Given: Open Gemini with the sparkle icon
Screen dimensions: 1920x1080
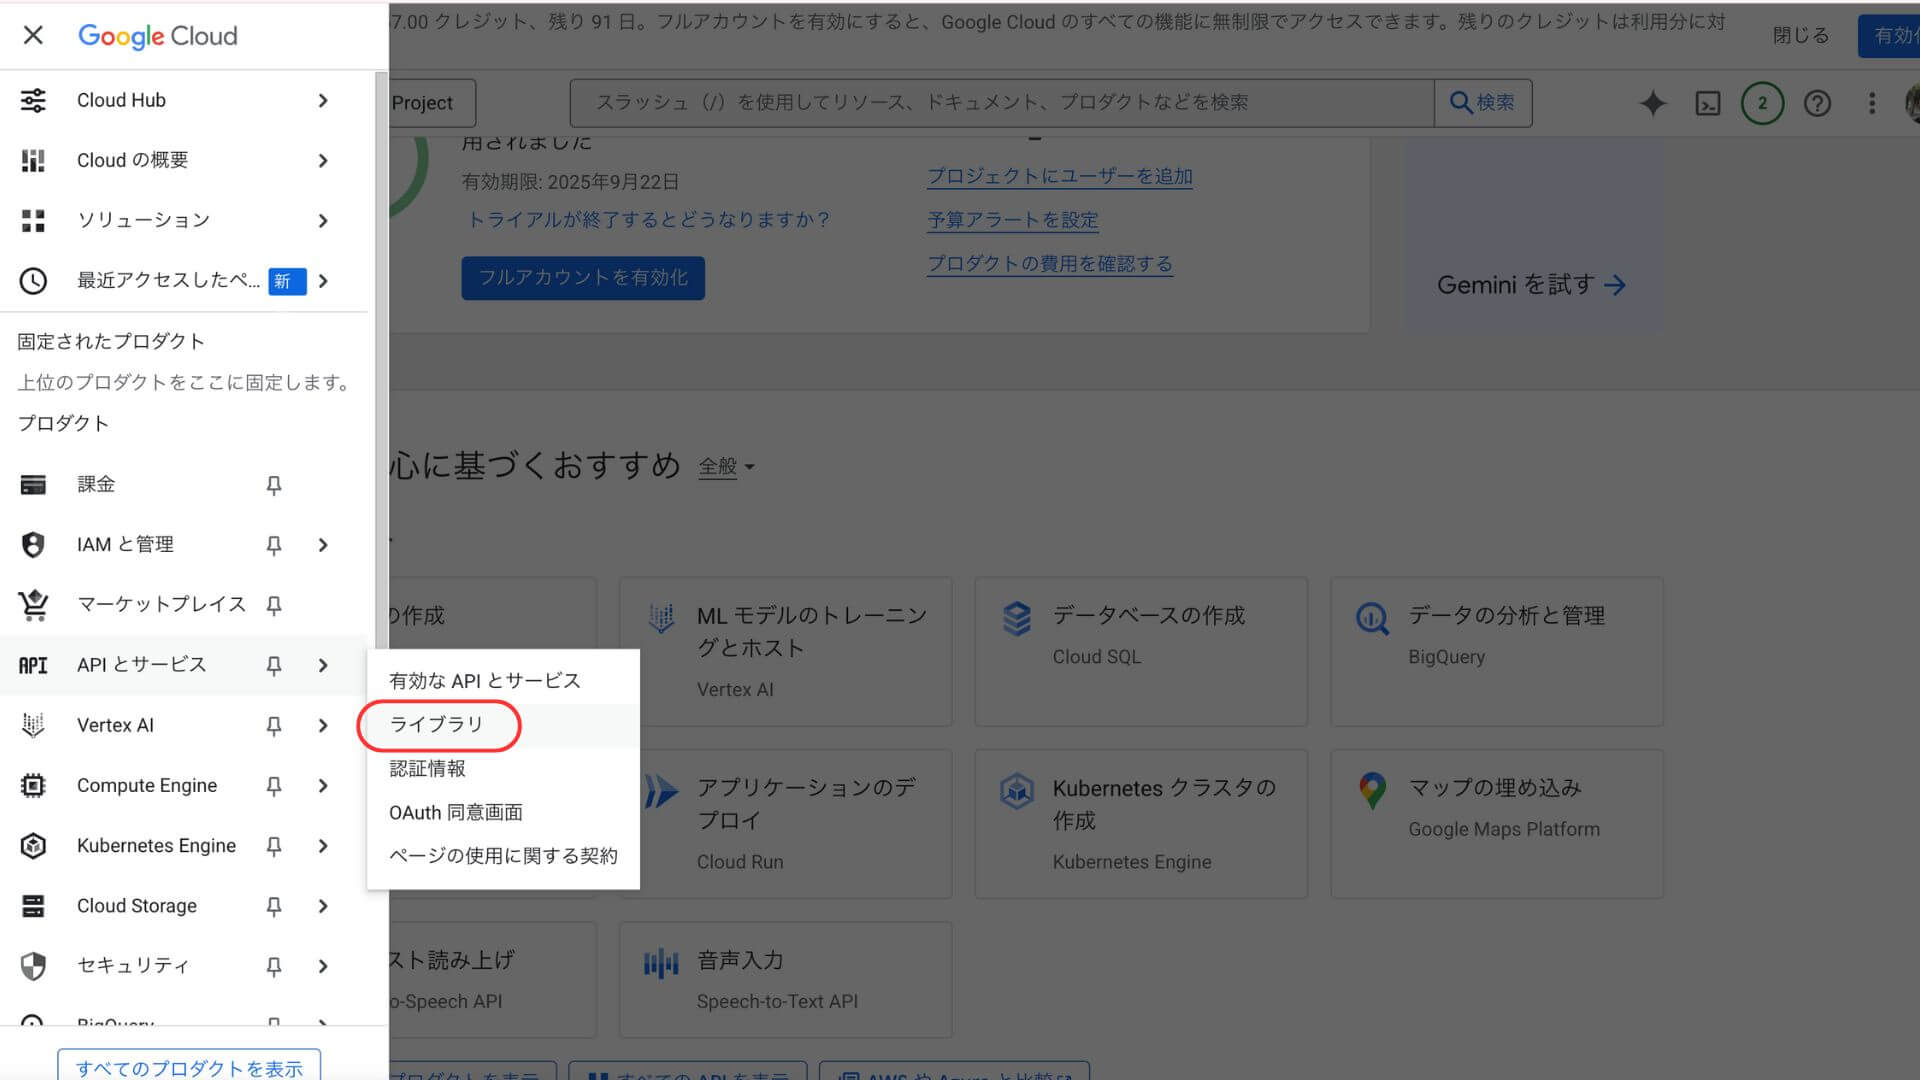Looking at the screenshot, I should (x=1653, y=103).
